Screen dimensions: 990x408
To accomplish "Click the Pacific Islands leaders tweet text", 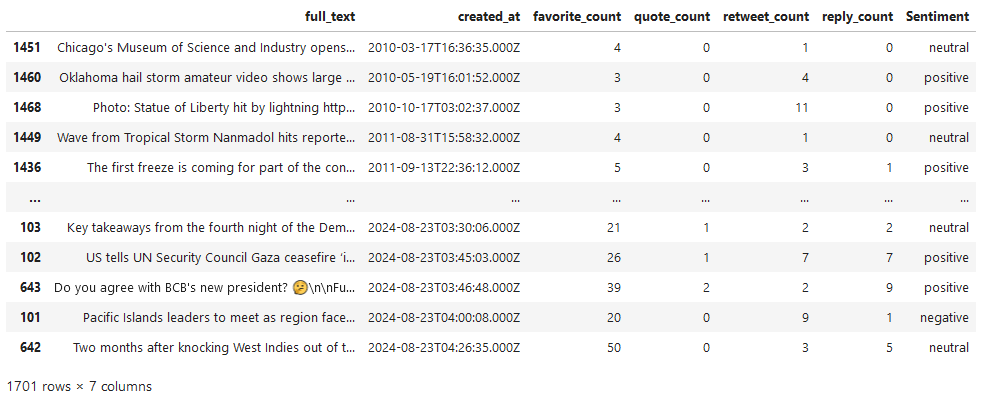I will [219, 318].
